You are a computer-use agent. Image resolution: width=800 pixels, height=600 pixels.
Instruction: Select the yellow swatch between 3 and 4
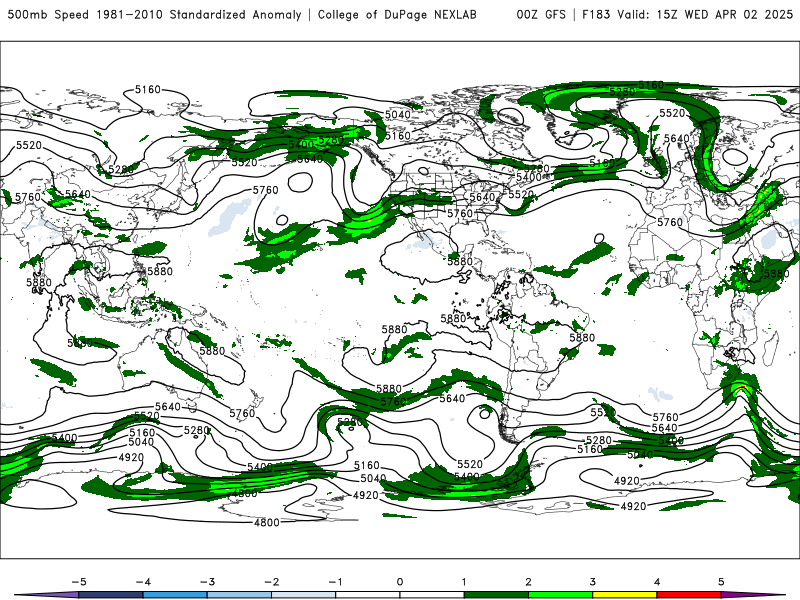pos(625,595)
